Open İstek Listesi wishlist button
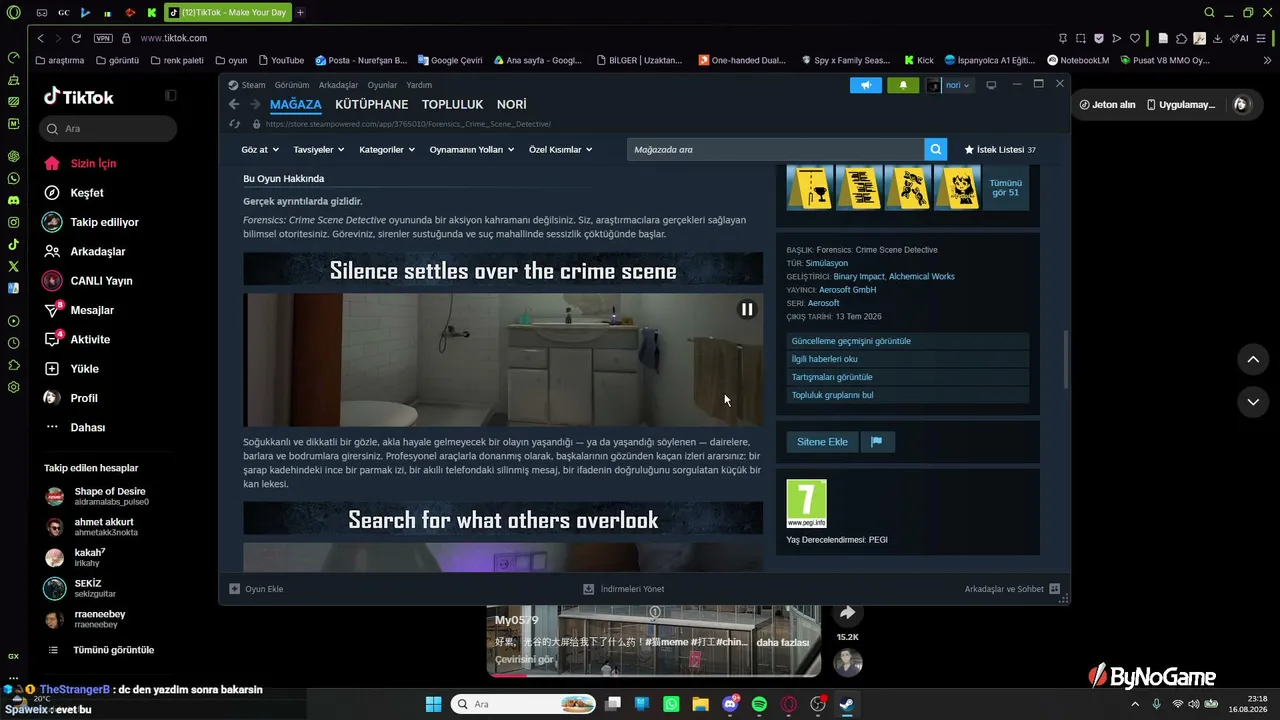1280x720 pixels. coord(999,150)
